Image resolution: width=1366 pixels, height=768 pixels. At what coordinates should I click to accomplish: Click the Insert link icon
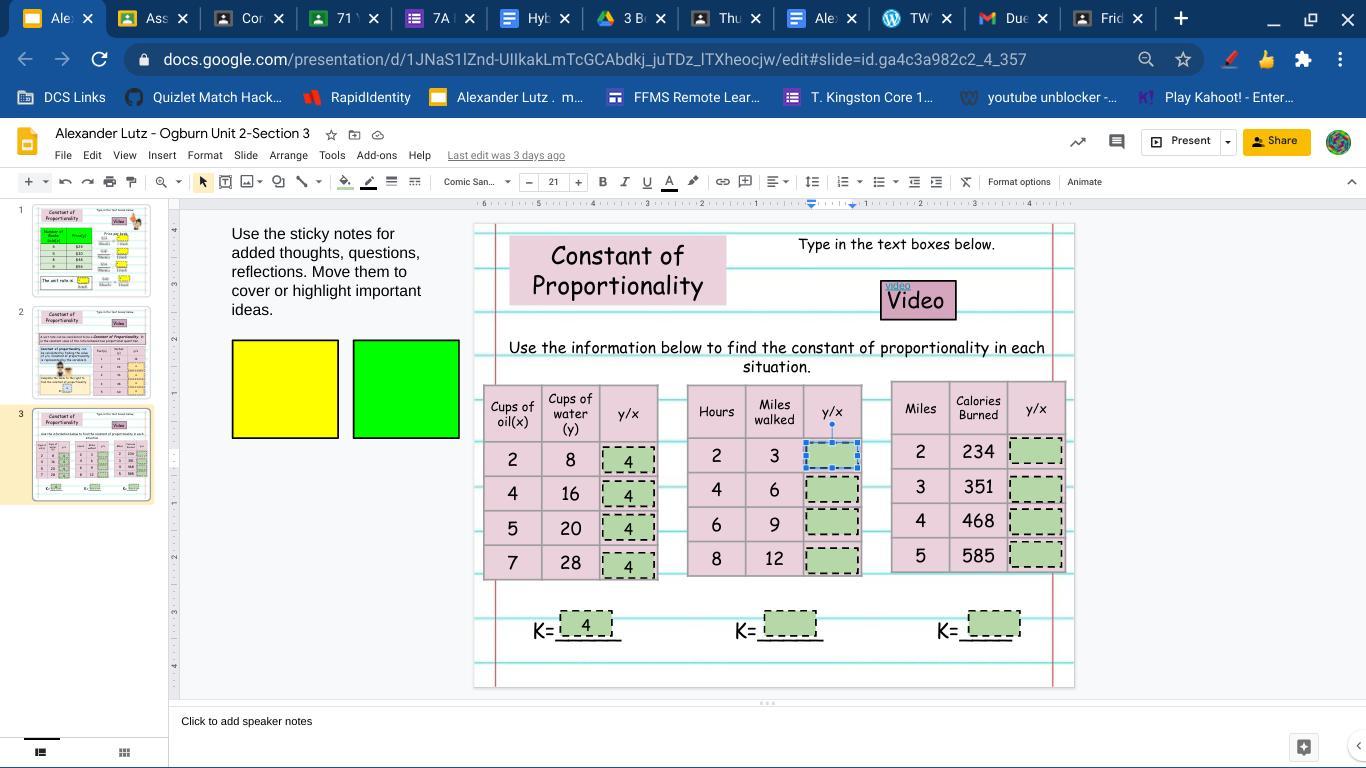(x=722, y=182)
